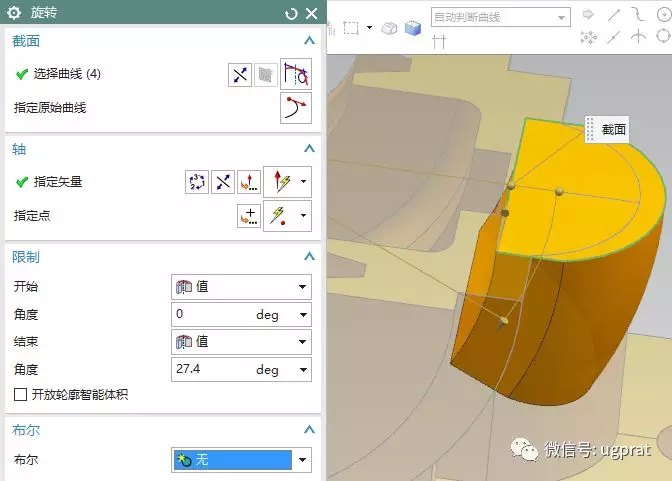The image size is (672, 481).
Task: Click the 指定原始曲线 curve icon
Action: pos(296,108)
